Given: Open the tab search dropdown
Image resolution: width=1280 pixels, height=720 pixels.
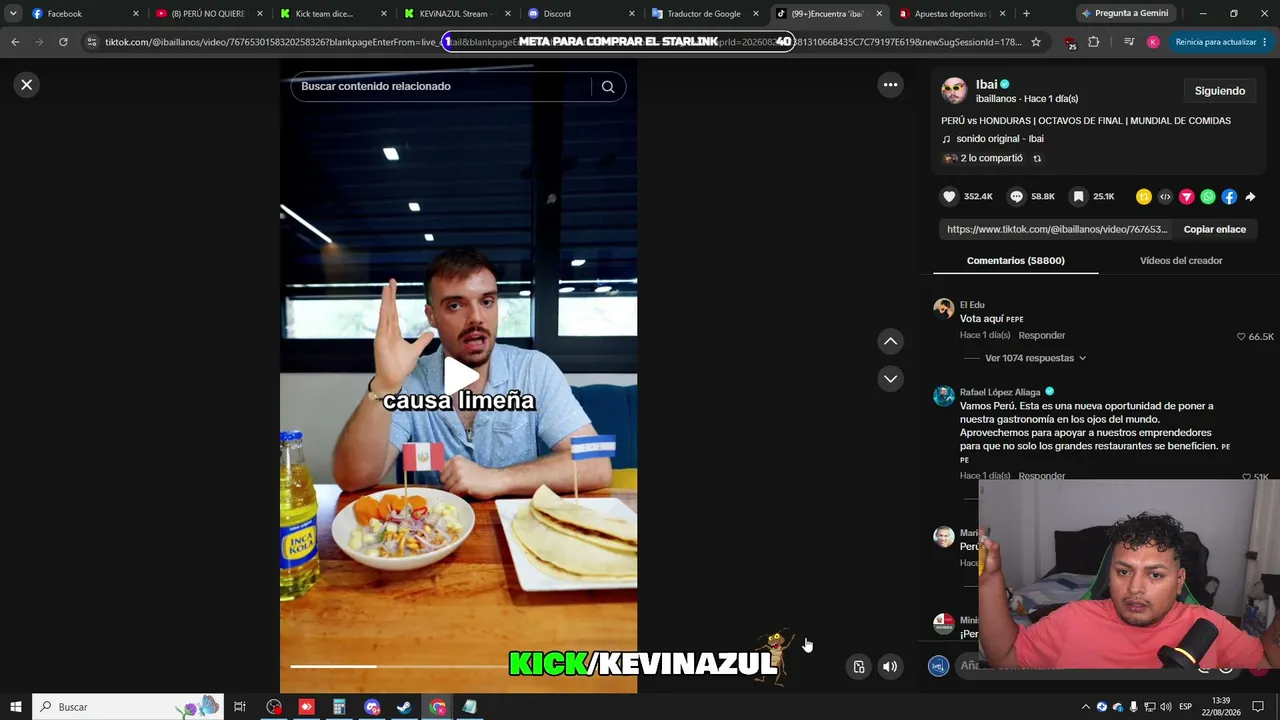Looking at the screenshot, I should [13, 14].
